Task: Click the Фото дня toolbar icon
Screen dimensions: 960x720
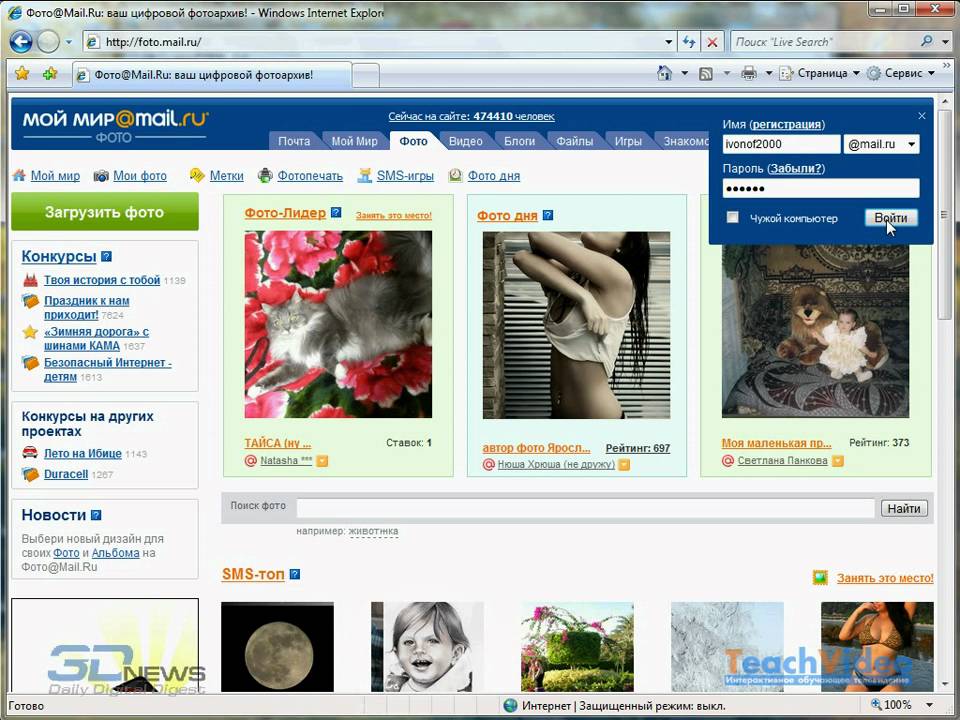Action: tap(455, 176)
